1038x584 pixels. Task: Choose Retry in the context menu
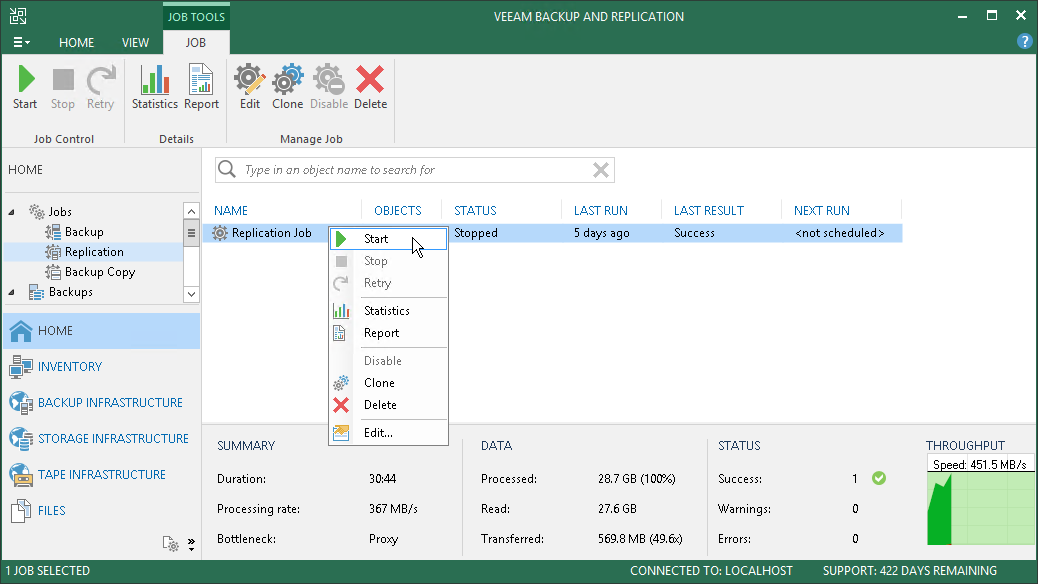tap(389, 283)
